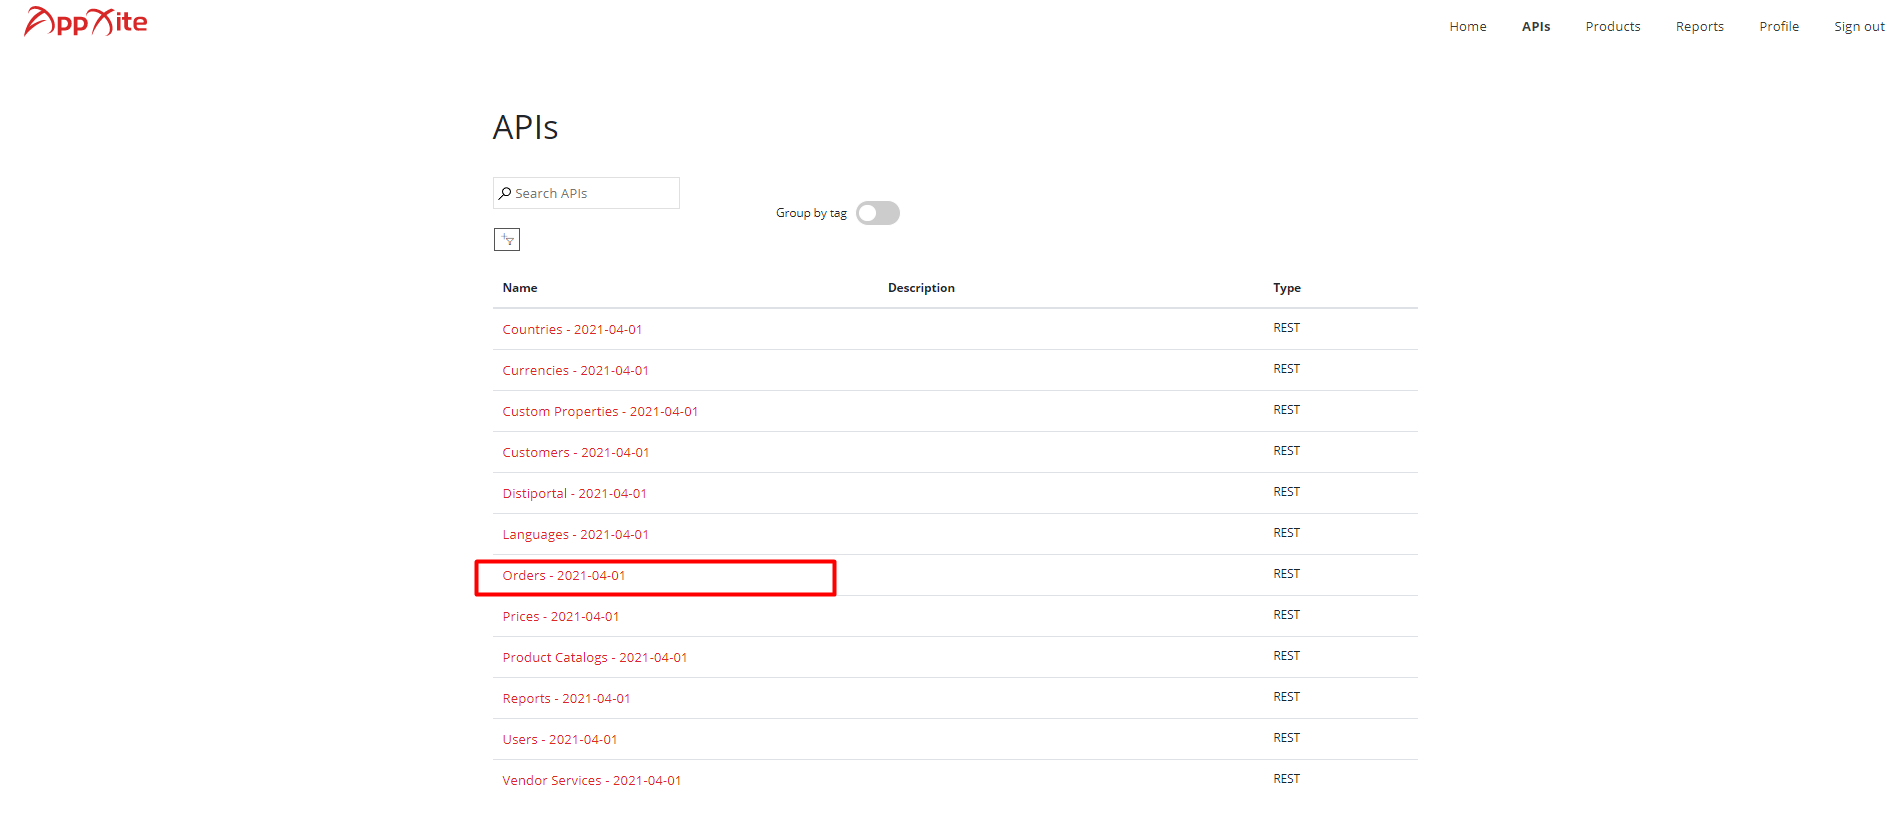Click REST type in Product Catalogs row
This screenshot has height=831, width=1887.
click(x=1287, y=656)
